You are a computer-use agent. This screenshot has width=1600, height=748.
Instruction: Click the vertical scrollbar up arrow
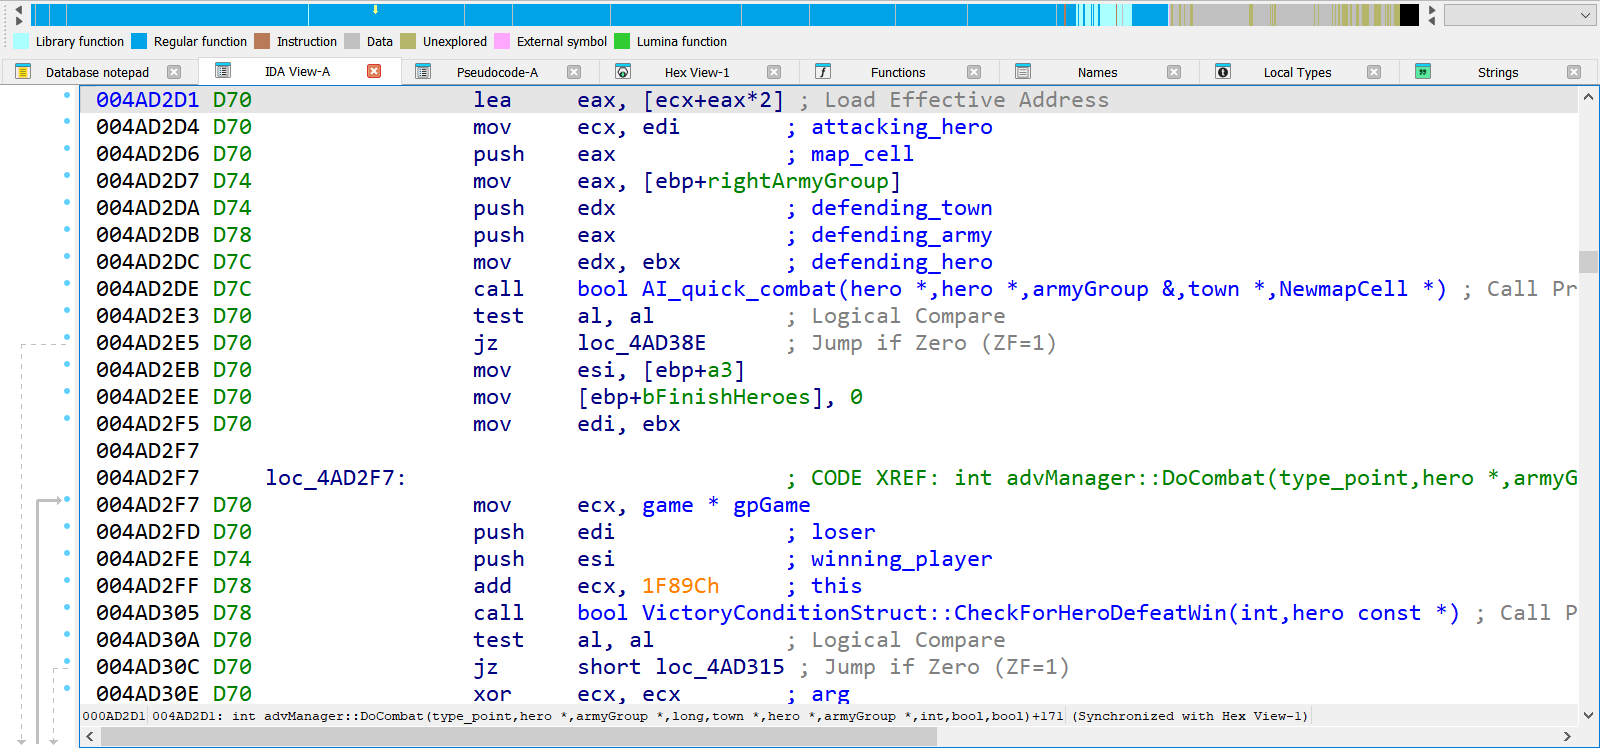pyautogui.click(x=1588, y=97)
